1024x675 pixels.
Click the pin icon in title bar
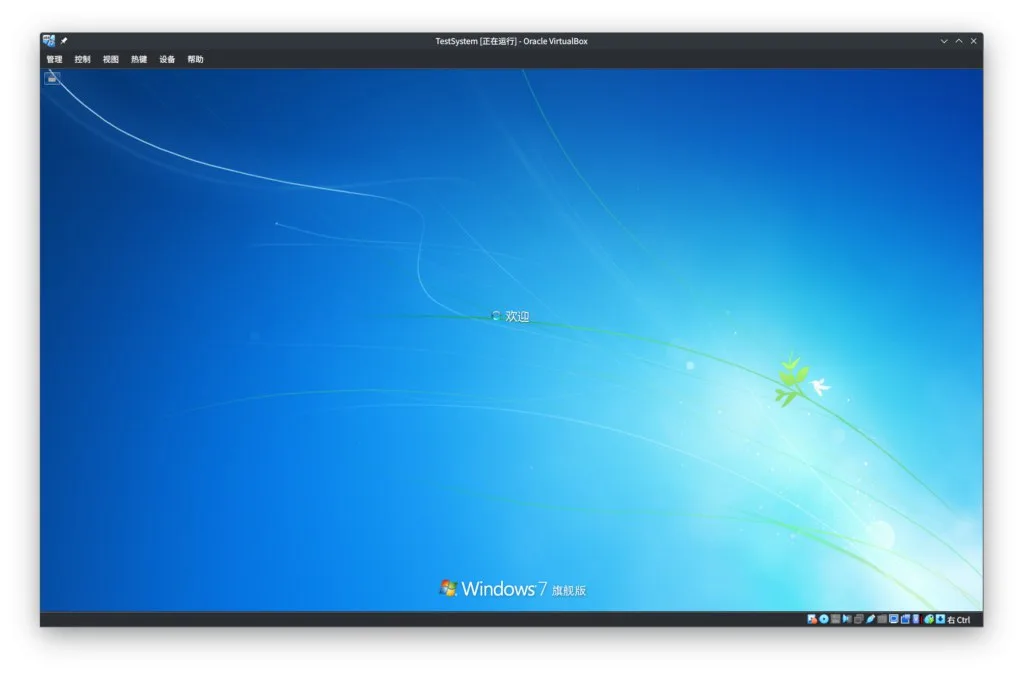64,41
